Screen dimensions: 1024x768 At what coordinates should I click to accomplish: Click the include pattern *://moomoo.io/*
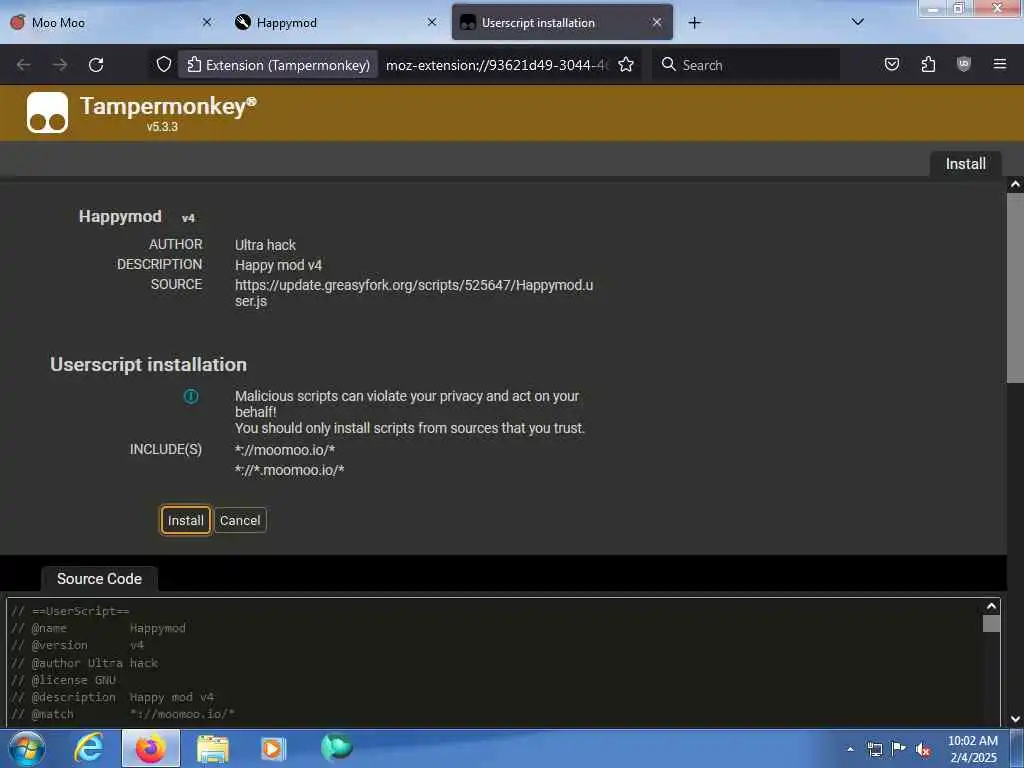click(x=285, y=450)
